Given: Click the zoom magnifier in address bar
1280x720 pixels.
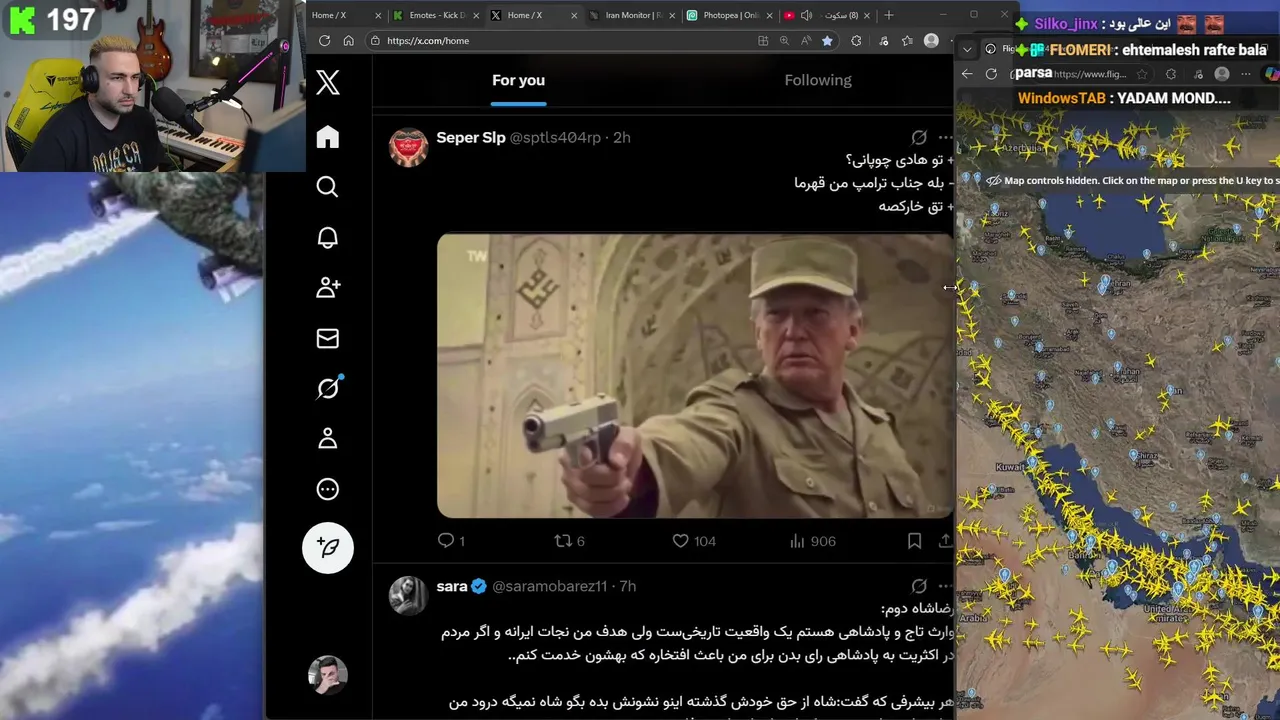Looking at the screenshot, I should [x=784, y=41].
